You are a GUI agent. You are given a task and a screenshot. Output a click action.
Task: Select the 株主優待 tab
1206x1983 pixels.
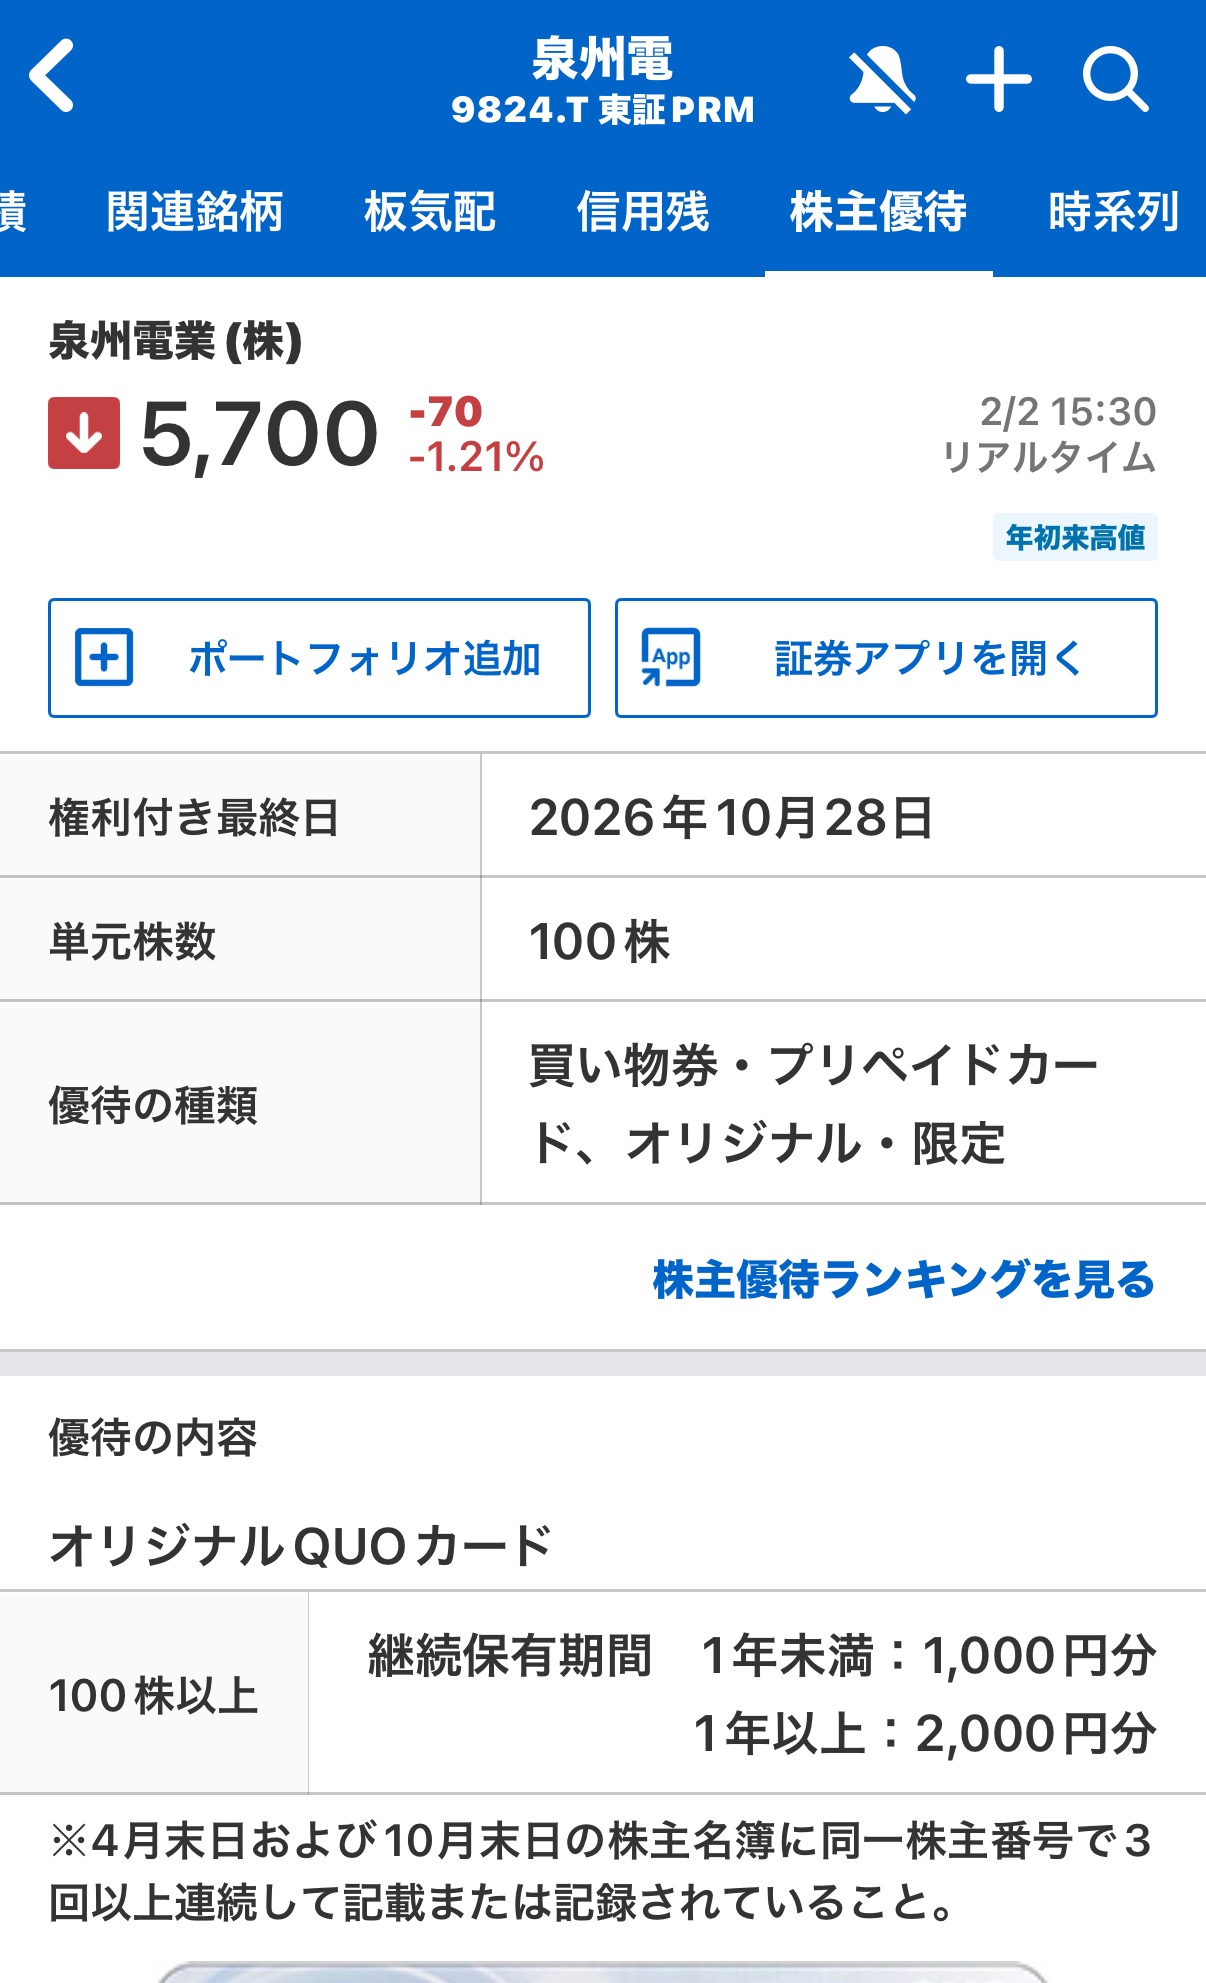878,212
